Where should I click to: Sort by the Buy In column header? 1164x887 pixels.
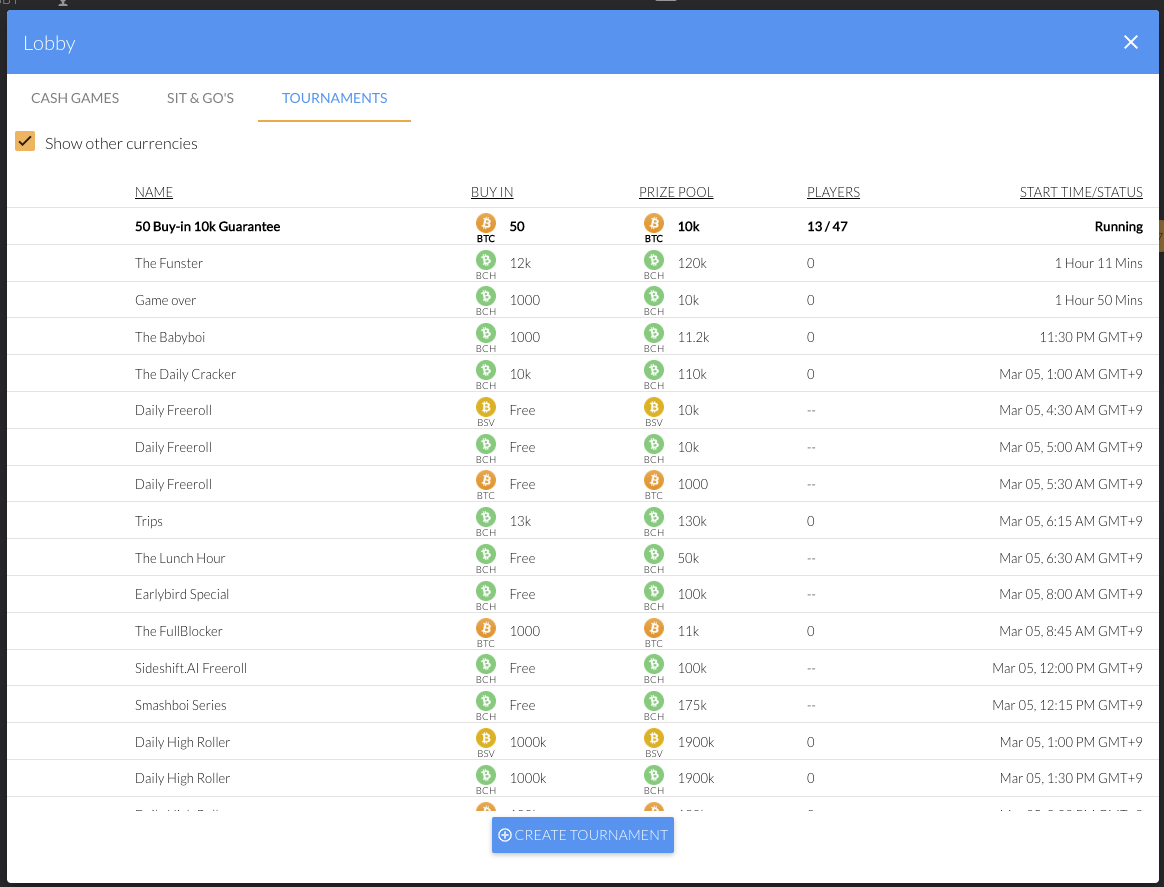point(491,192)
